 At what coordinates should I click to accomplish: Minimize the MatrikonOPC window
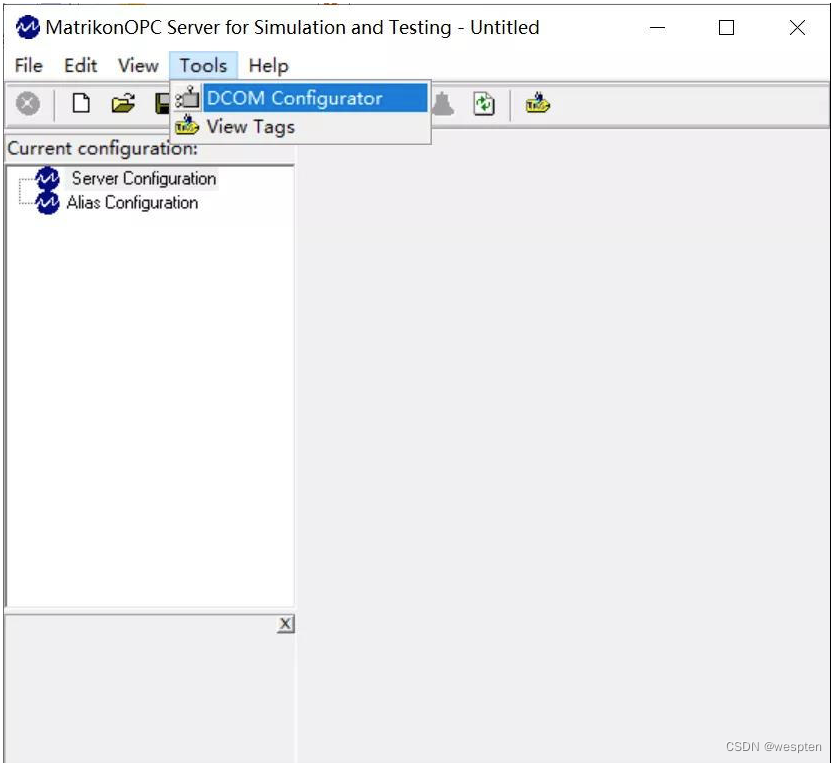click(x=658, y=27)
